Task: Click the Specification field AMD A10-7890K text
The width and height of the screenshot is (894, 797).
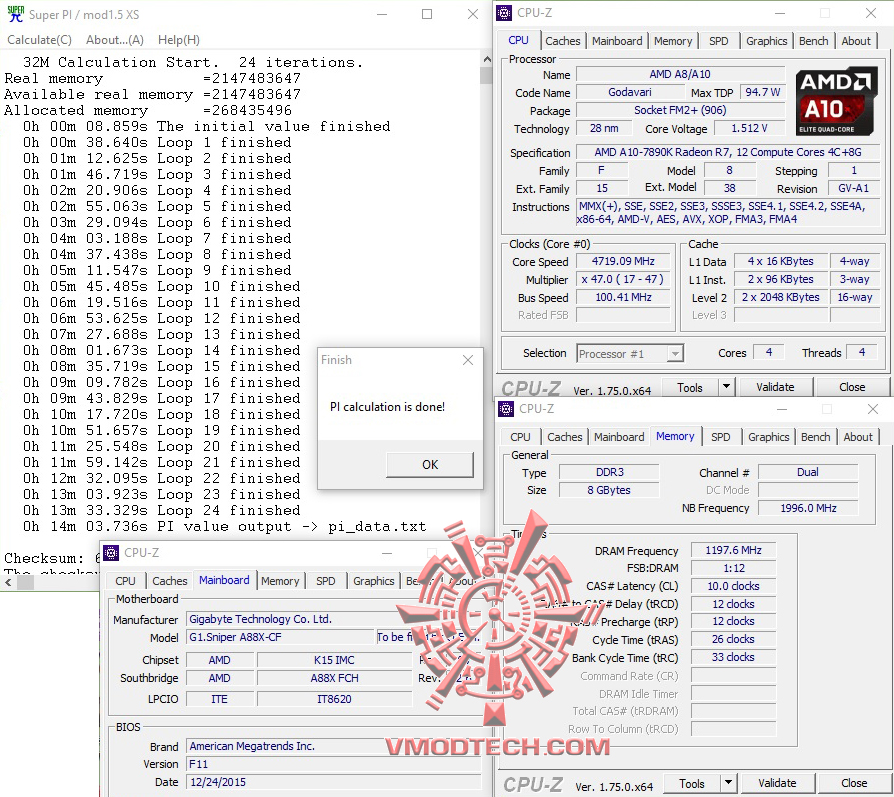Action: click(x=728, y=152)
